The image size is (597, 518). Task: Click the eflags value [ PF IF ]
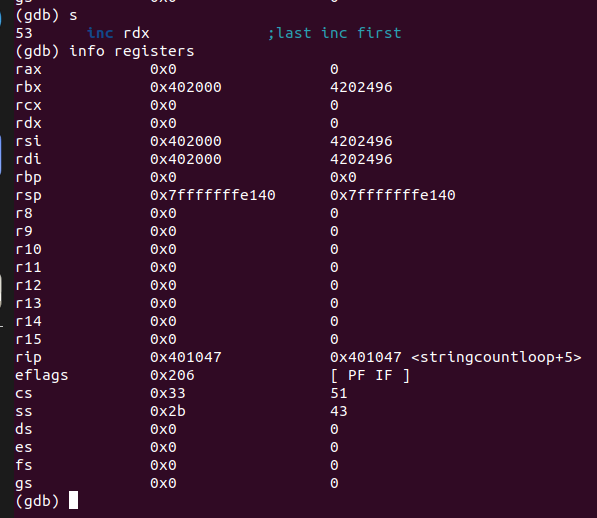370,375
